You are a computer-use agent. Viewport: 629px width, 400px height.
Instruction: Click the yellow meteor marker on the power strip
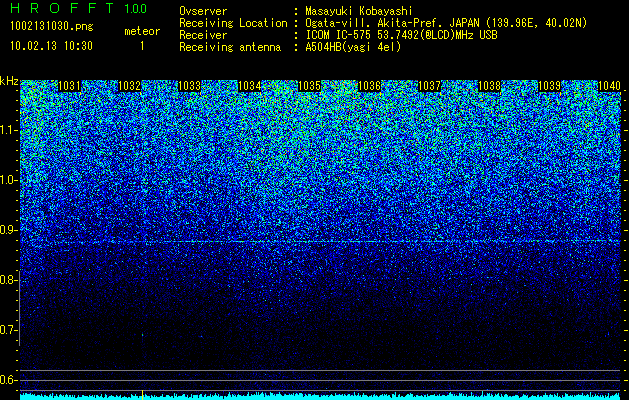[142, 395]
